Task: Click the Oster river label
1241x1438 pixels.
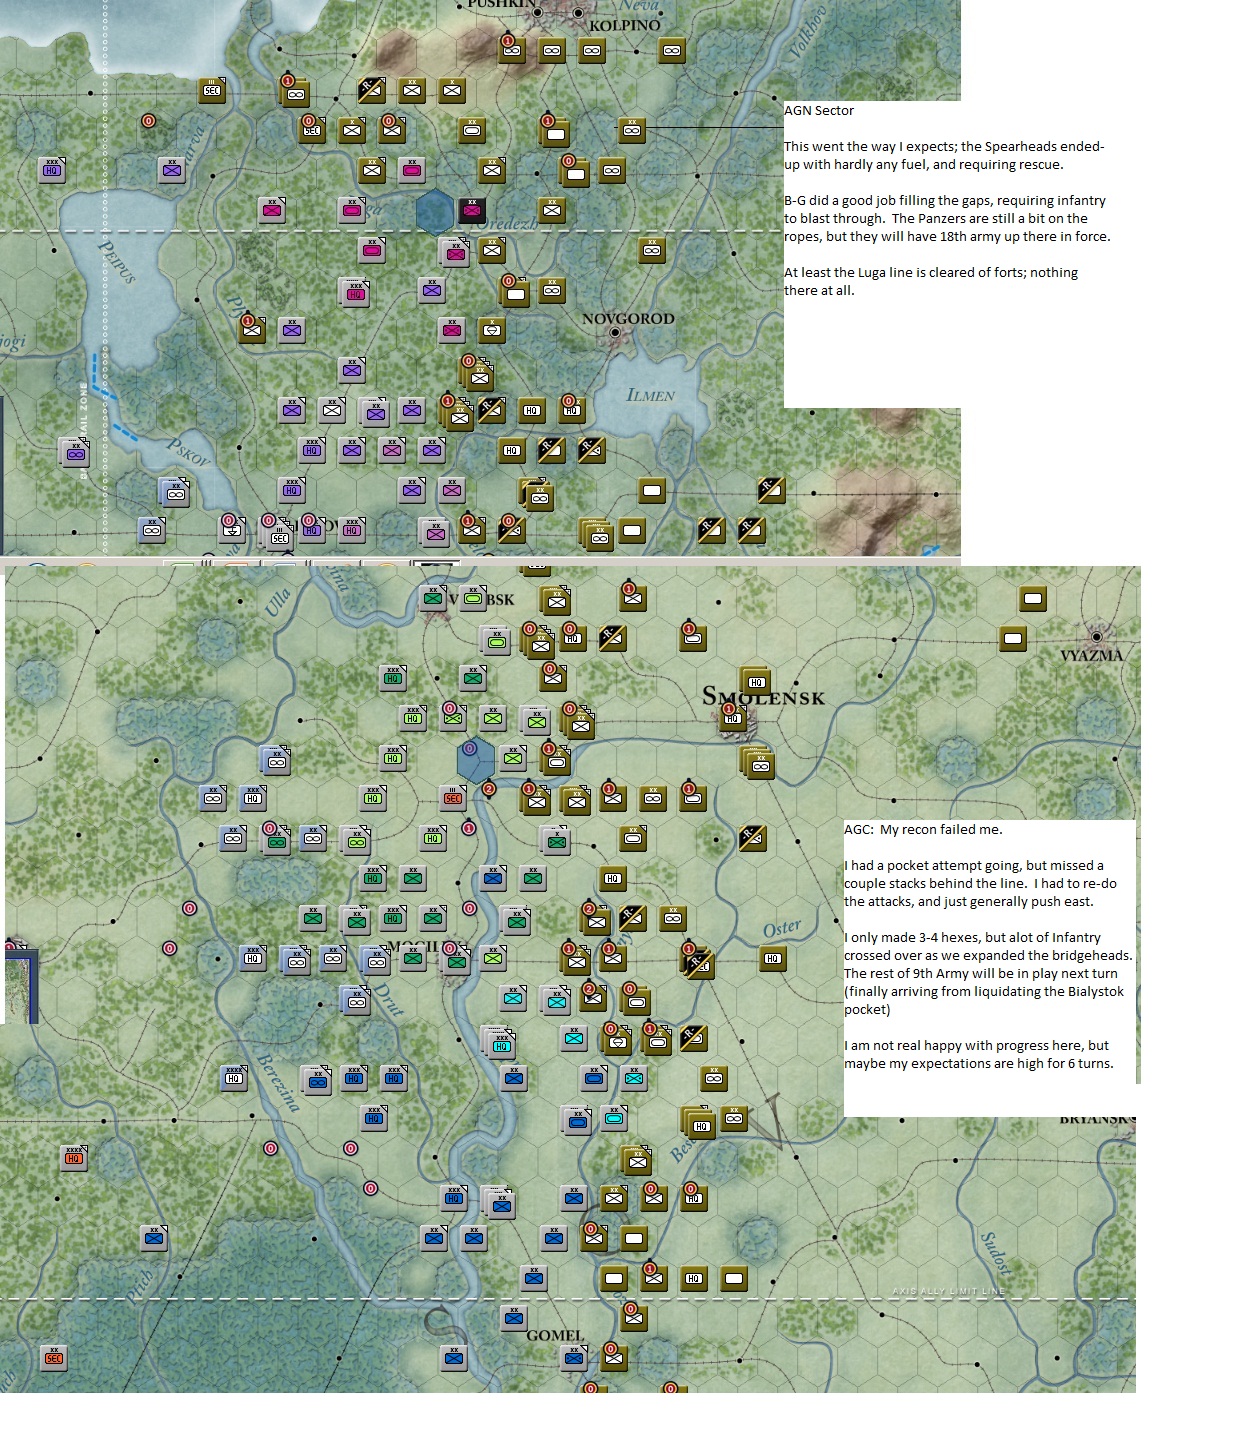Action: tap(782, 929)
